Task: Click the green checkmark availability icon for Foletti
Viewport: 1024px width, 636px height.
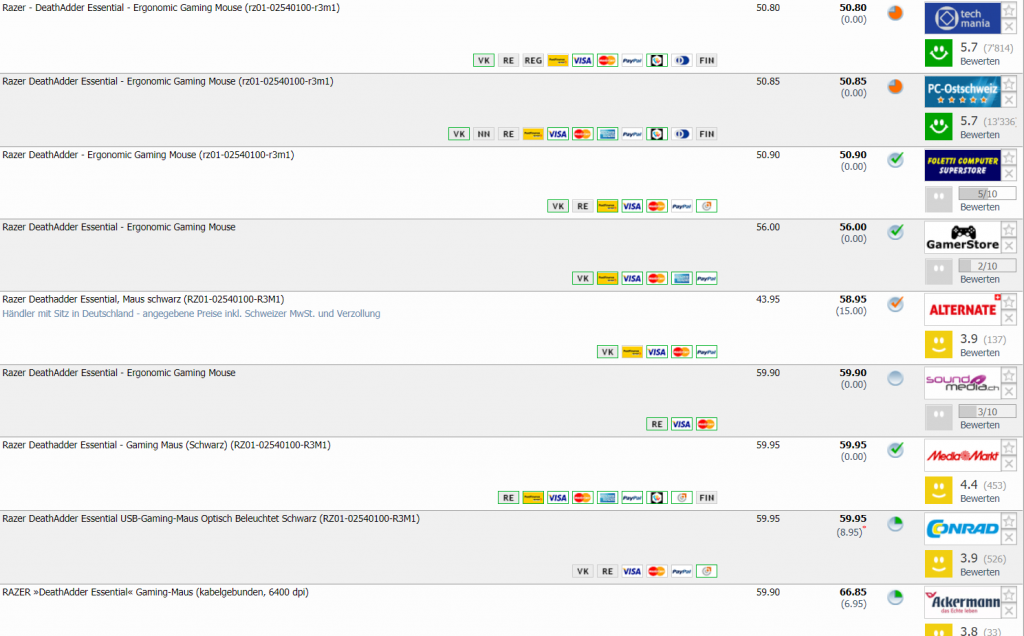Action: [x=895, y=160]
